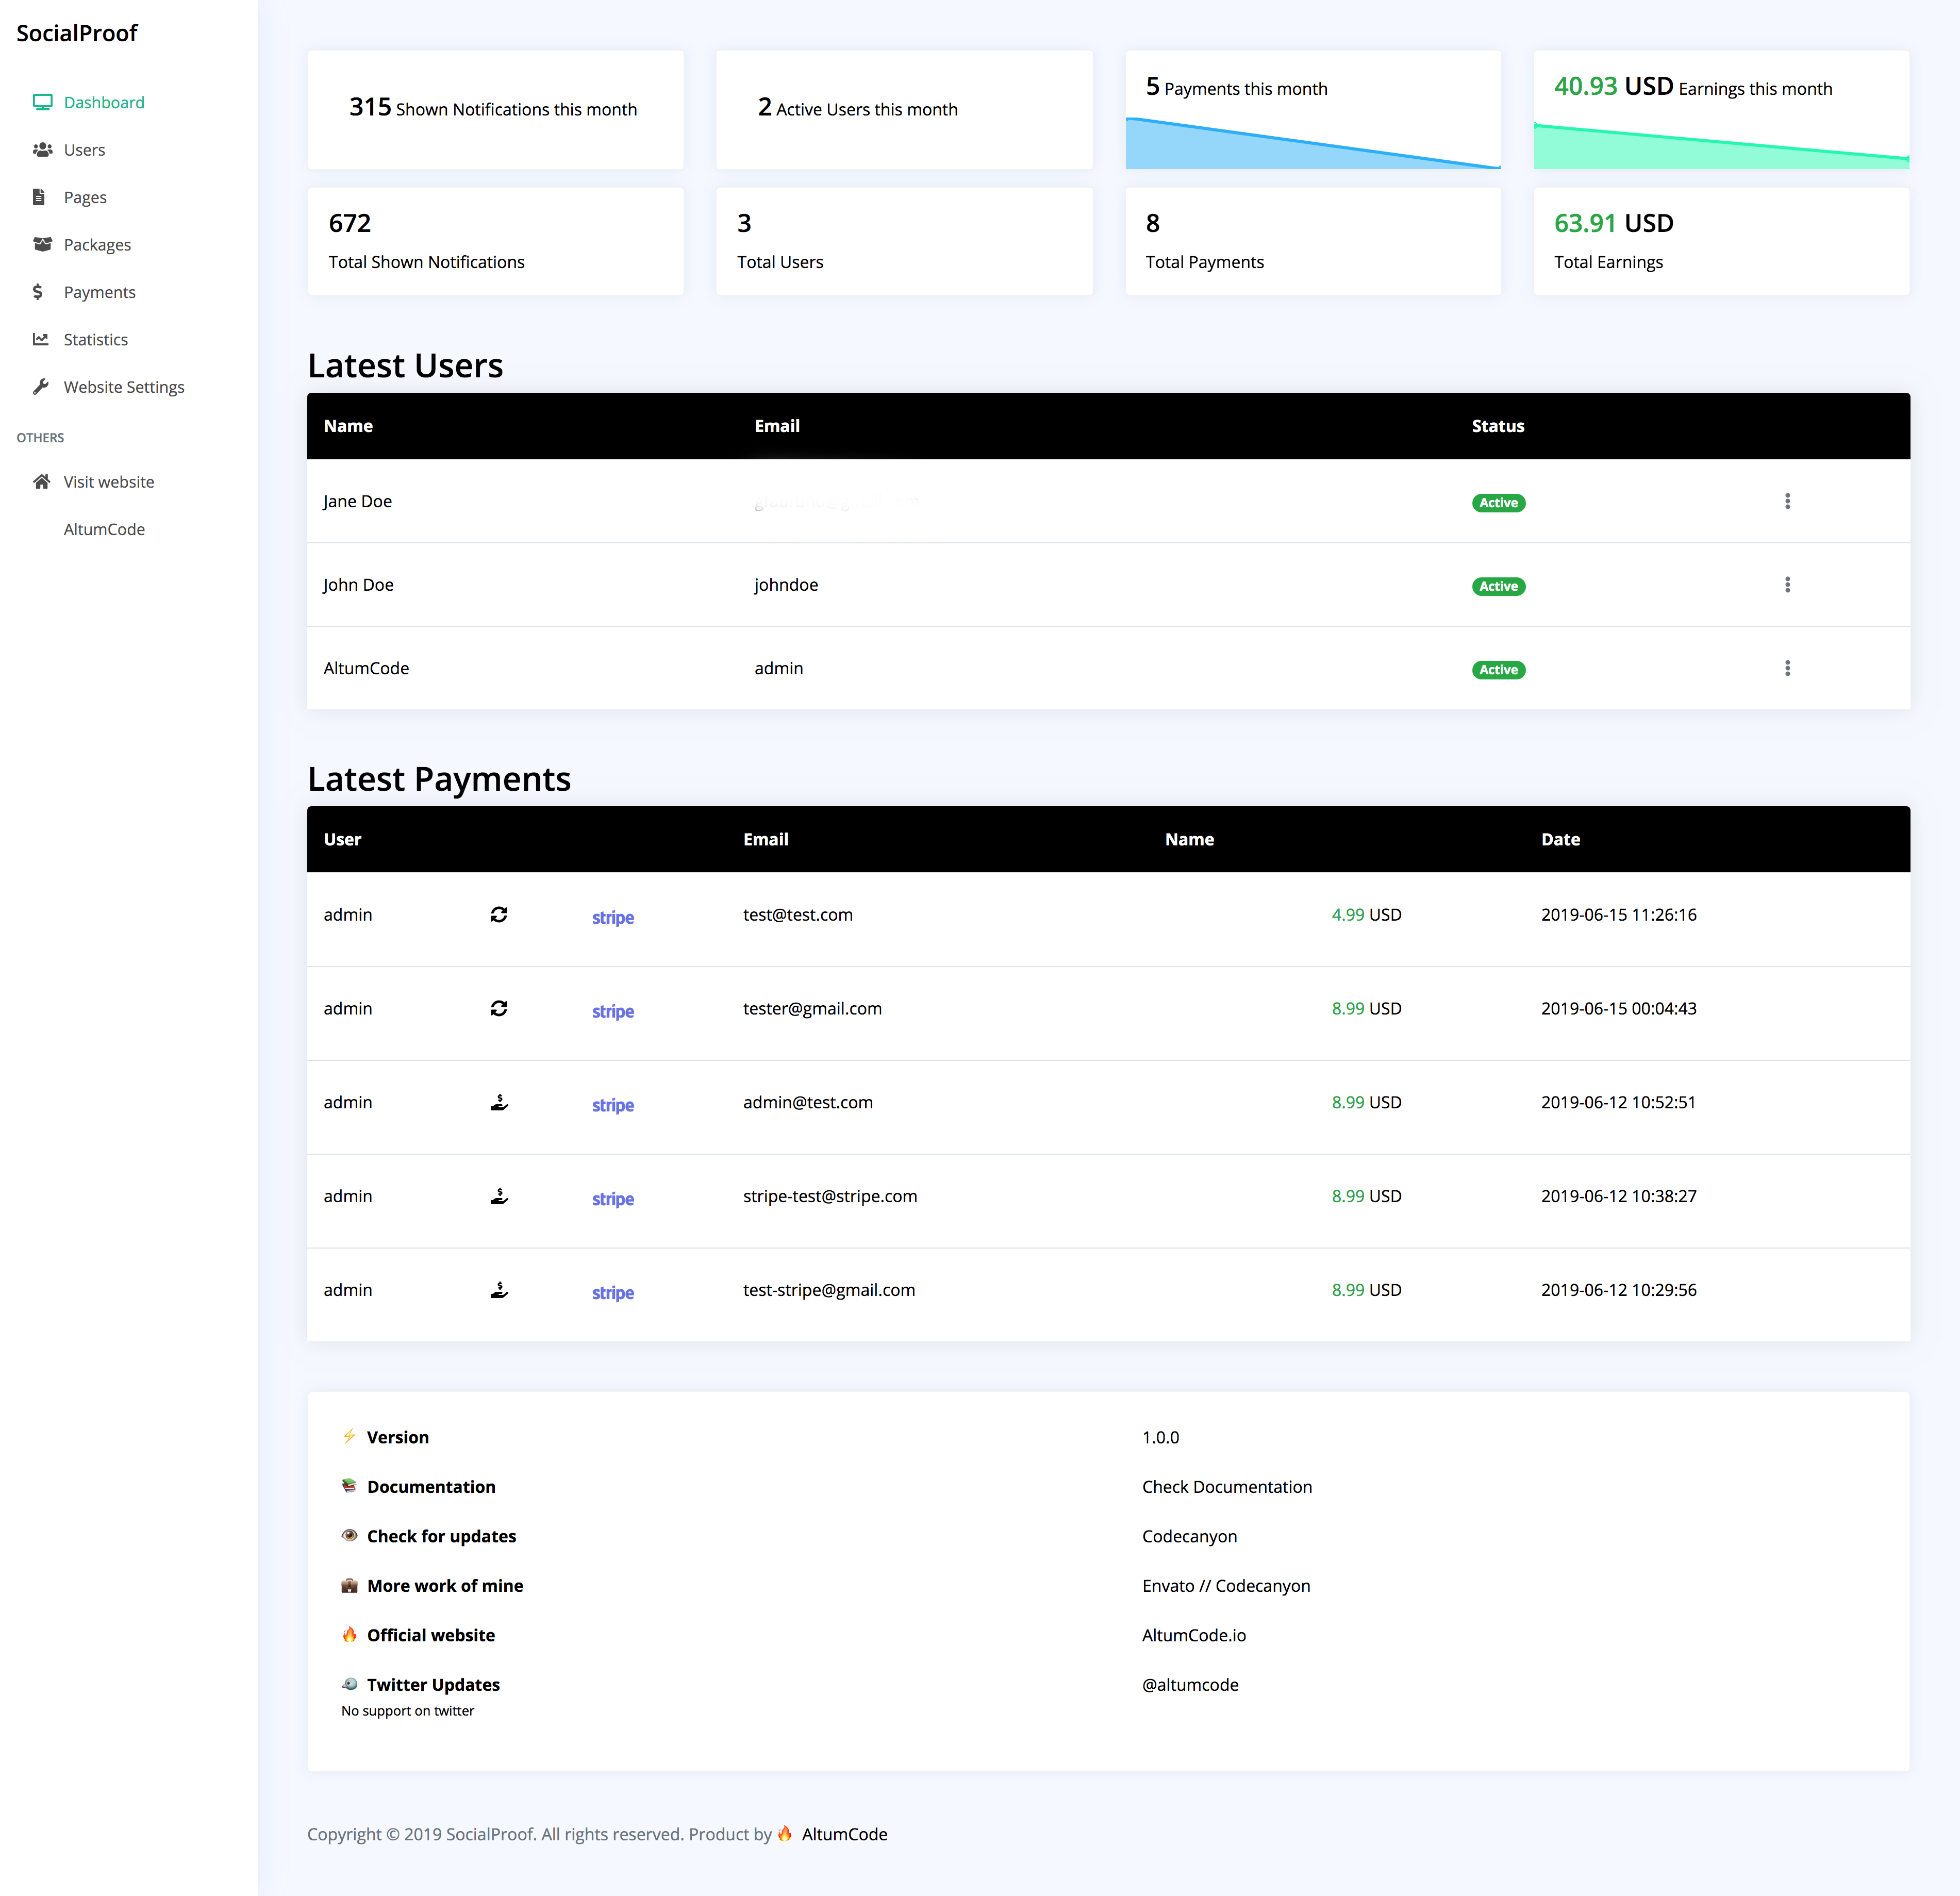
Task: Click recurring payment icon for test@test.com
Action: [499, 915]
